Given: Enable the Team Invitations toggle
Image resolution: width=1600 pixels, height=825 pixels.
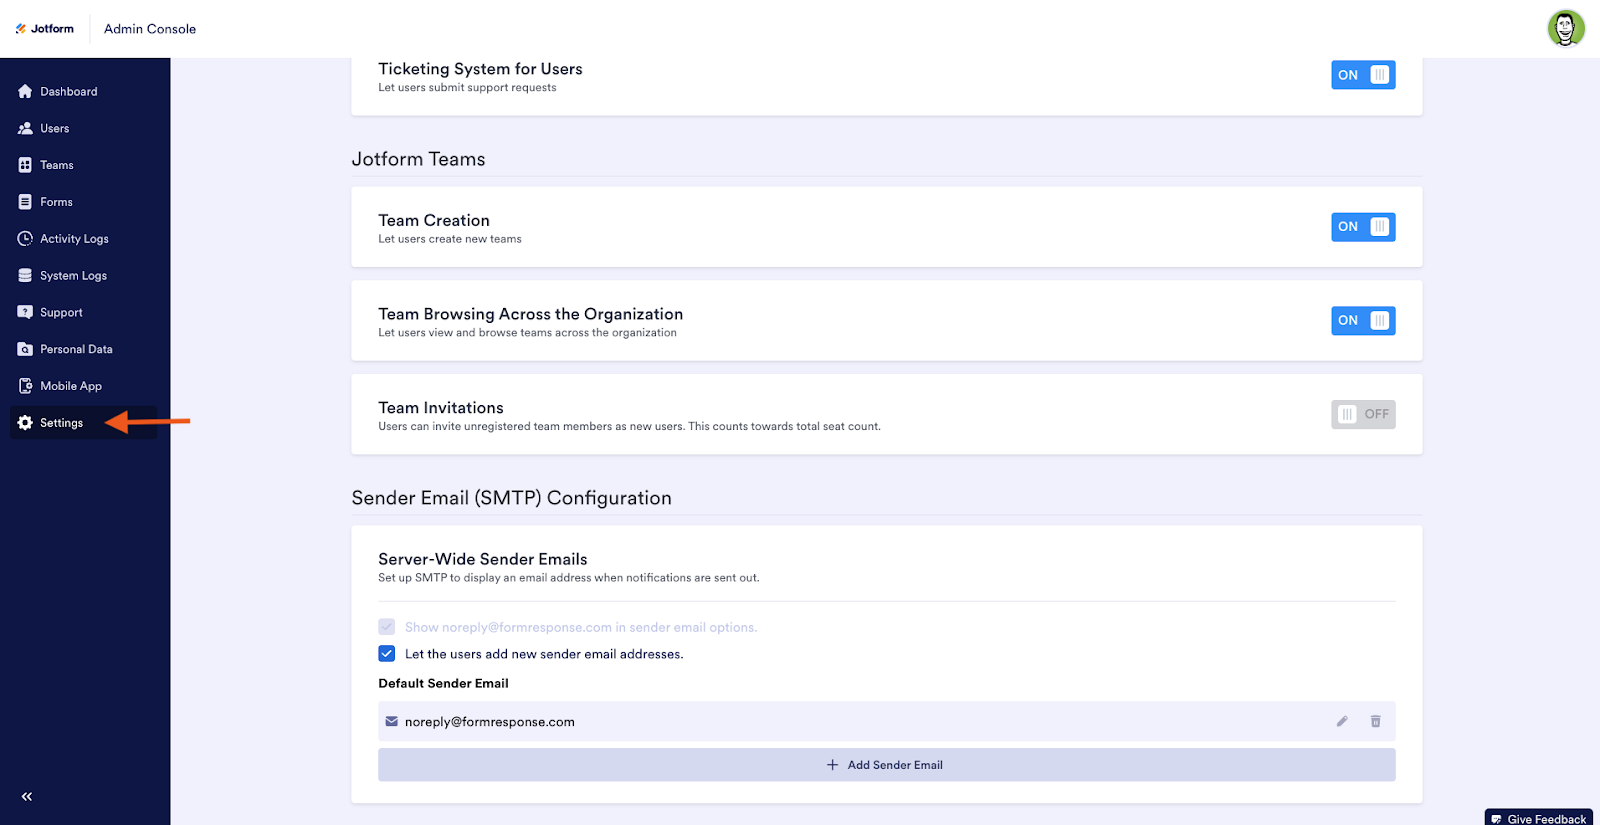Looking at the screenshot, I should pos(1362,414).
